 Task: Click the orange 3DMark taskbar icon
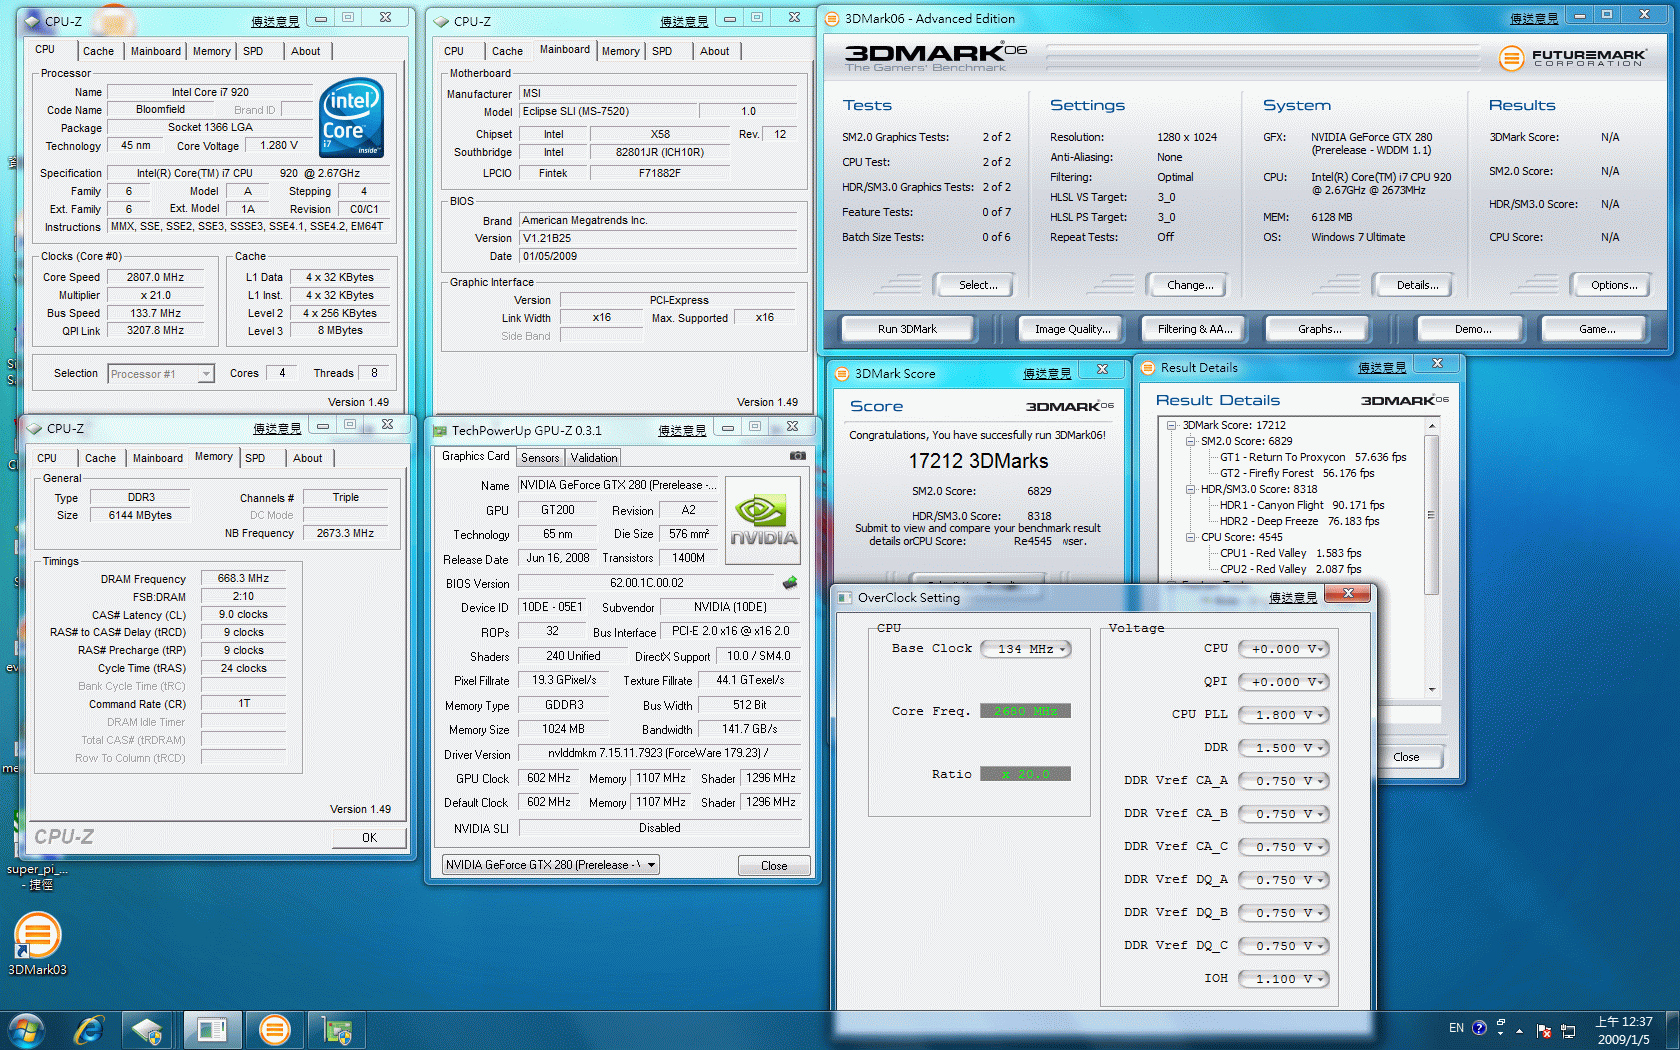pos(274,1030)
